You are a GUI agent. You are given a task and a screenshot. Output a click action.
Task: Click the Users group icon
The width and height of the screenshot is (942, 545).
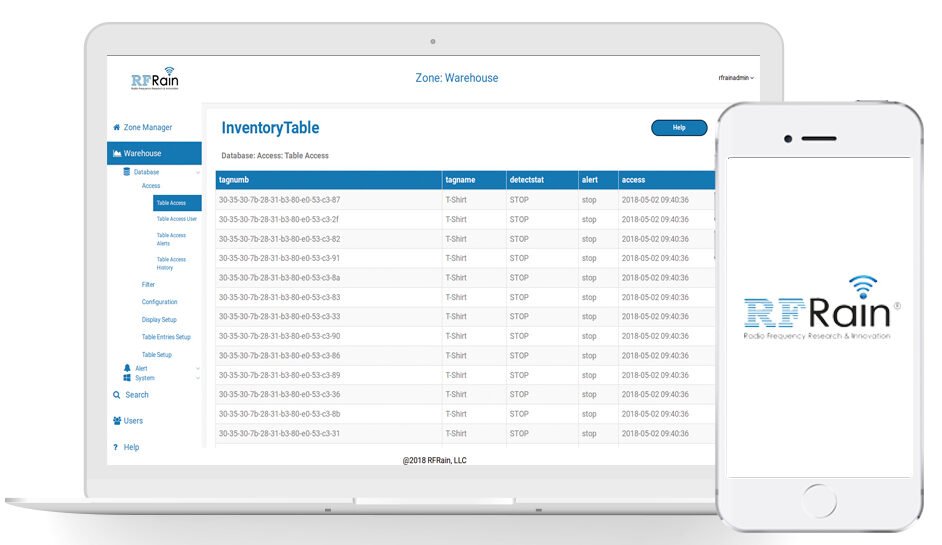tap(117, 421)
